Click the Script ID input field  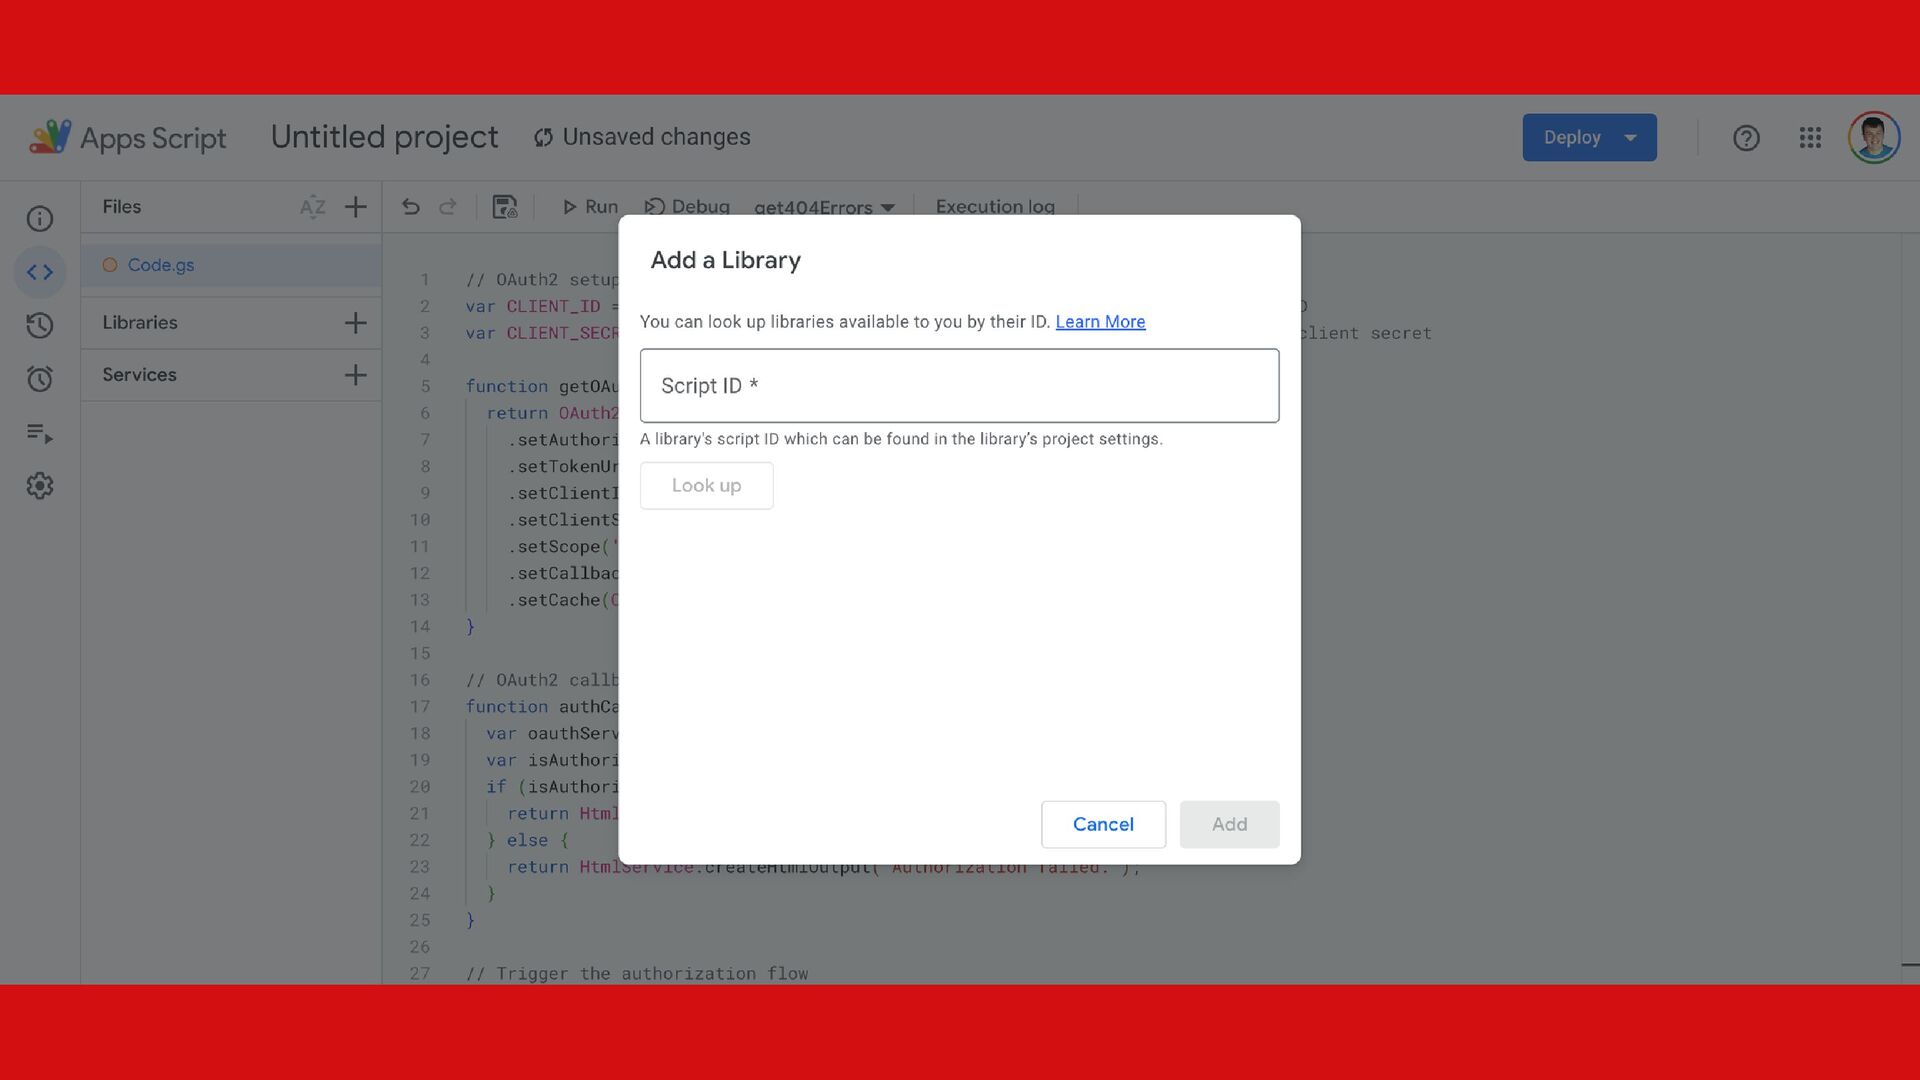[959, 386]
